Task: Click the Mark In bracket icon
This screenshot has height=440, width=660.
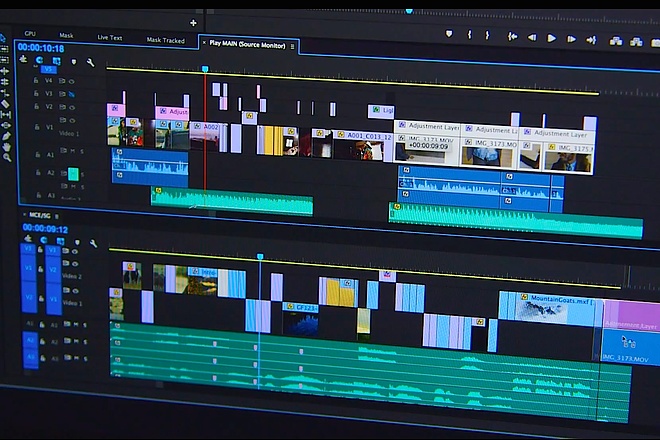Action: (x=469, y=35)
